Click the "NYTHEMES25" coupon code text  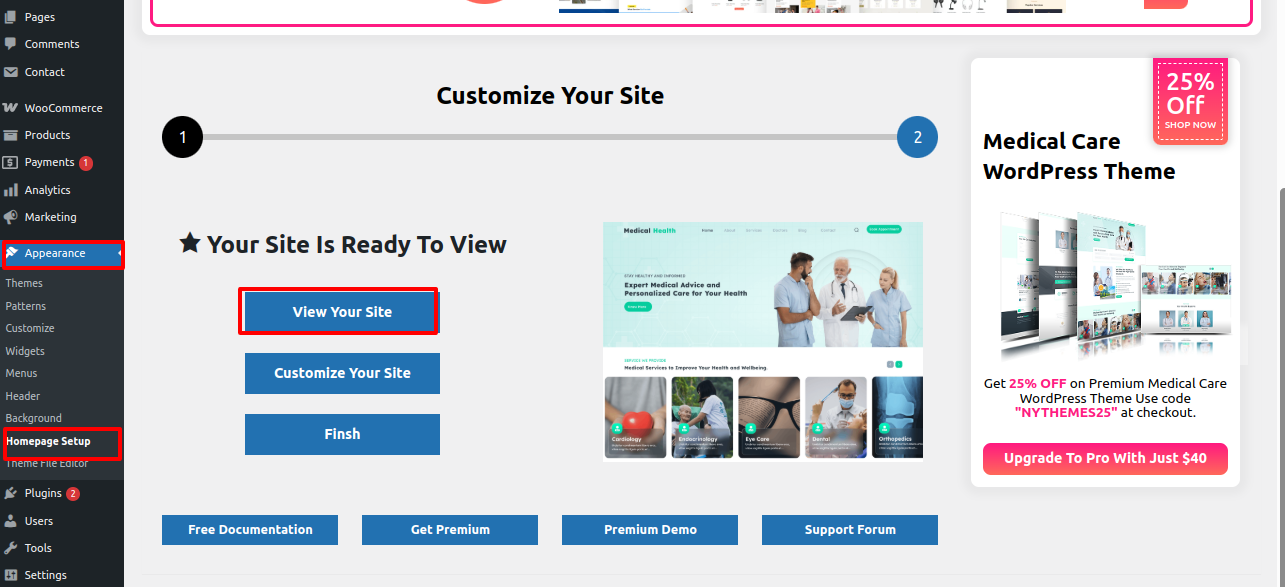click(1065, 412)
